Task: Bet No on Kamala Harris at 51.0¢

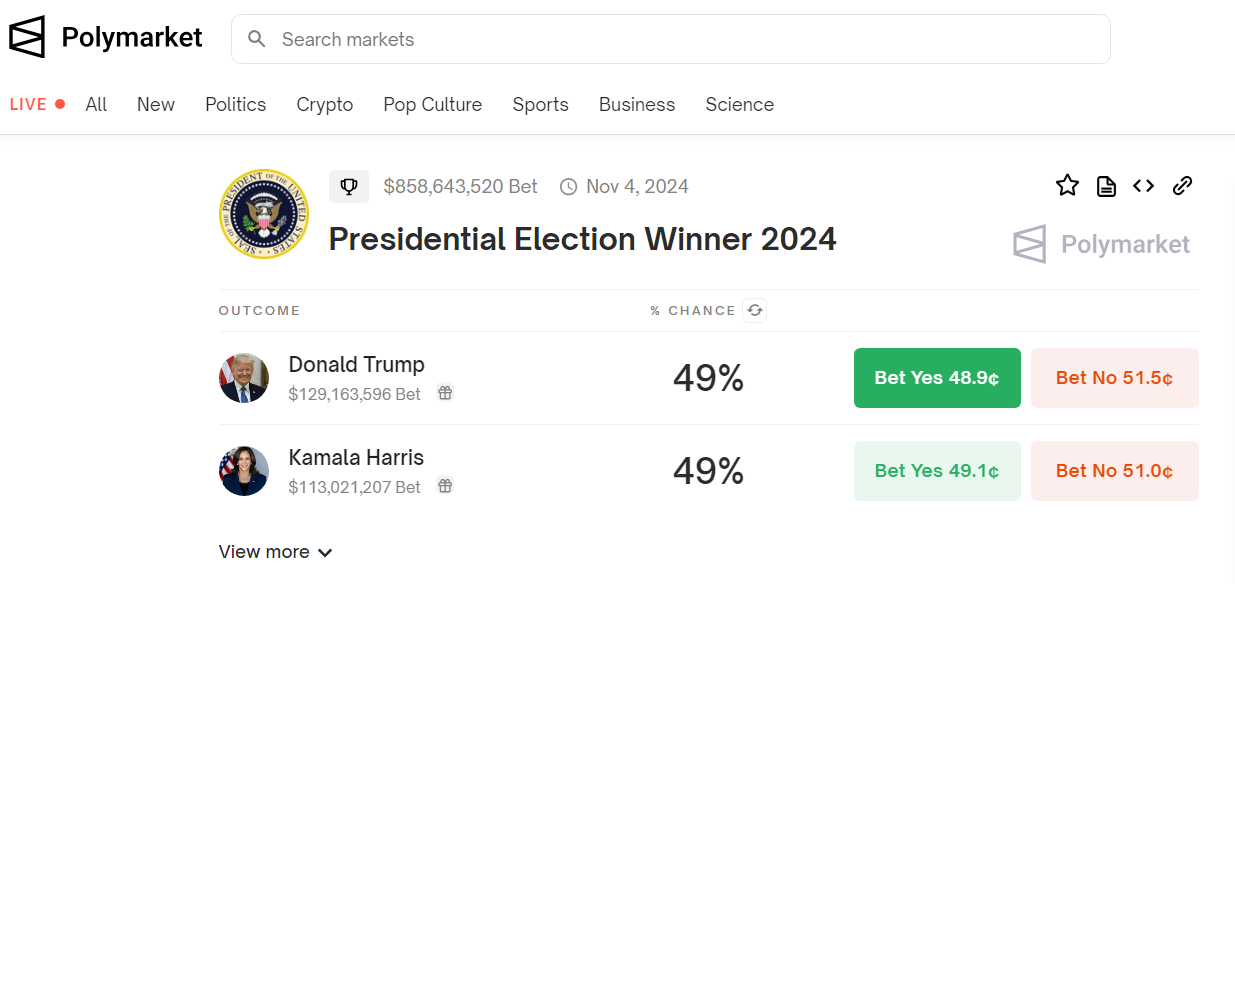Action: click(1114, 471)
